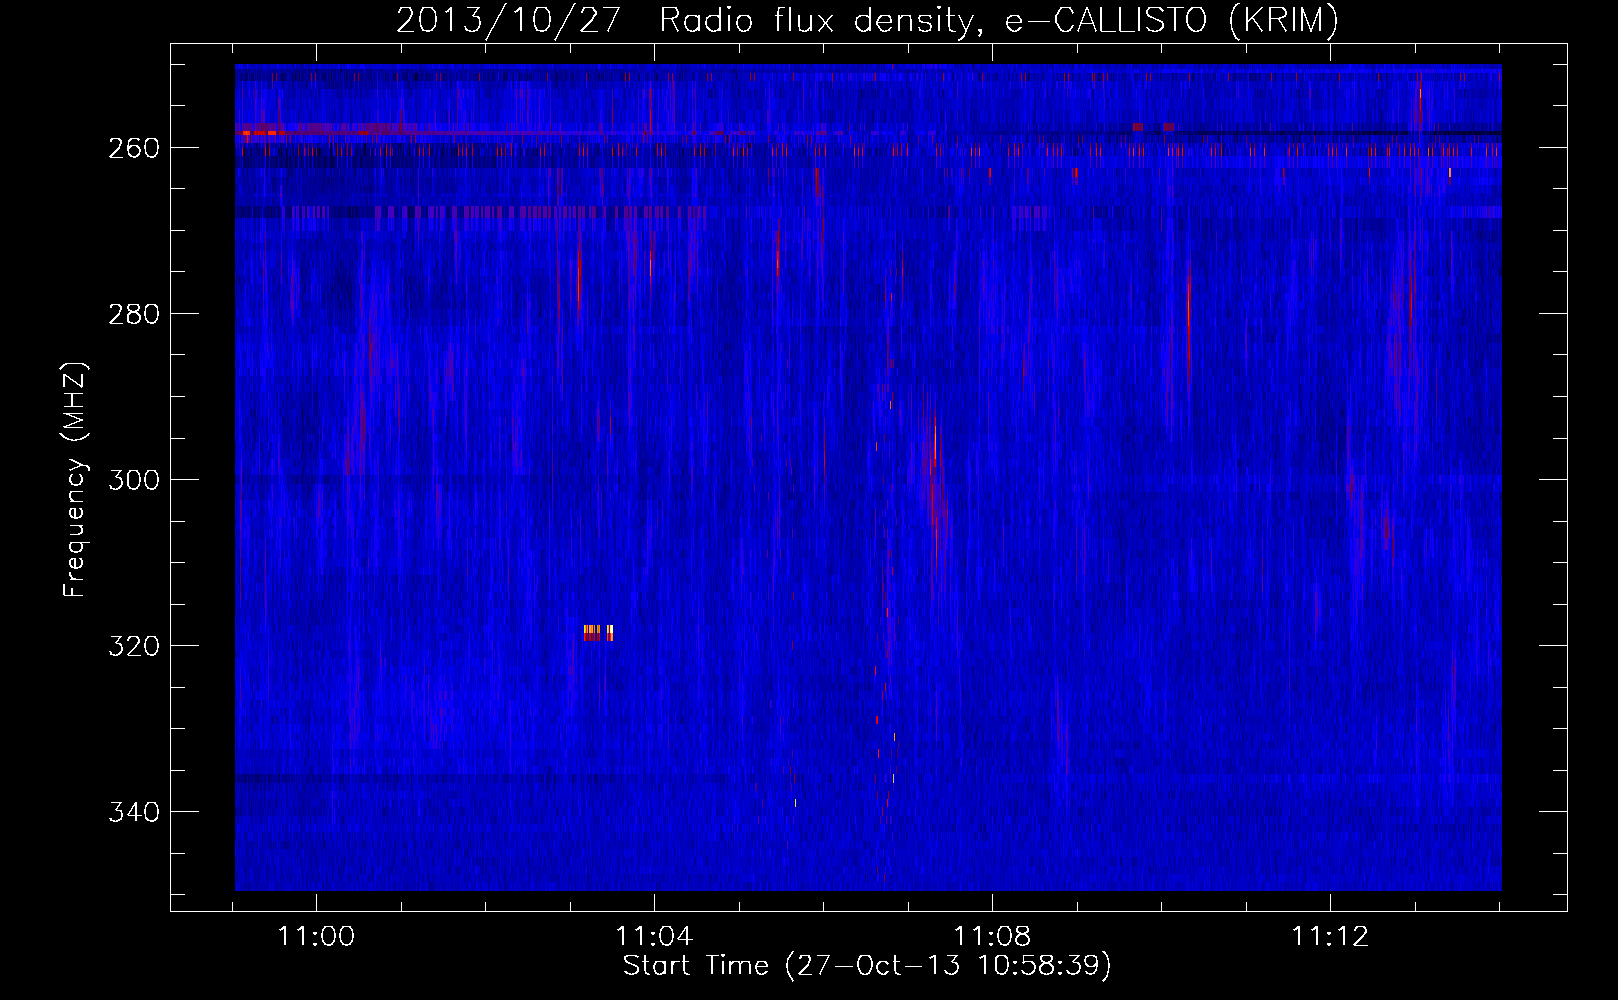Click the 'Frequency (MHZ)' axis label
Screen dimensions: 1618x1000
coord(75,480)
